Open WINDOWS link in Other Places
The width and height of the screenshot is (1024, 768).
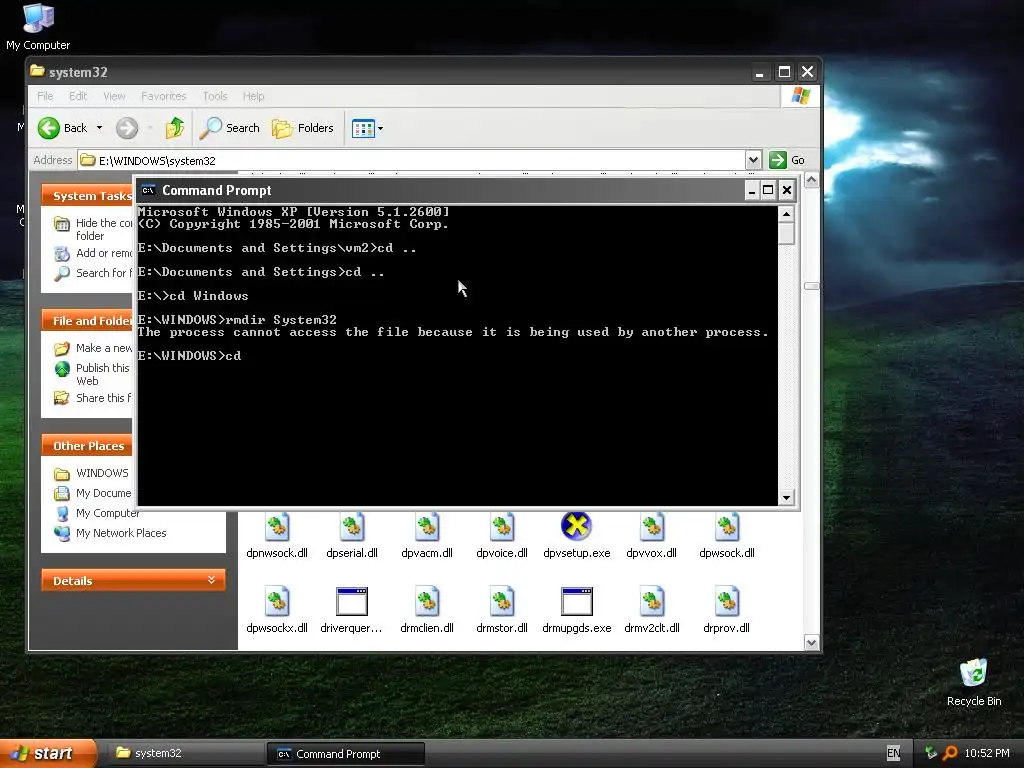coord(102,473)
